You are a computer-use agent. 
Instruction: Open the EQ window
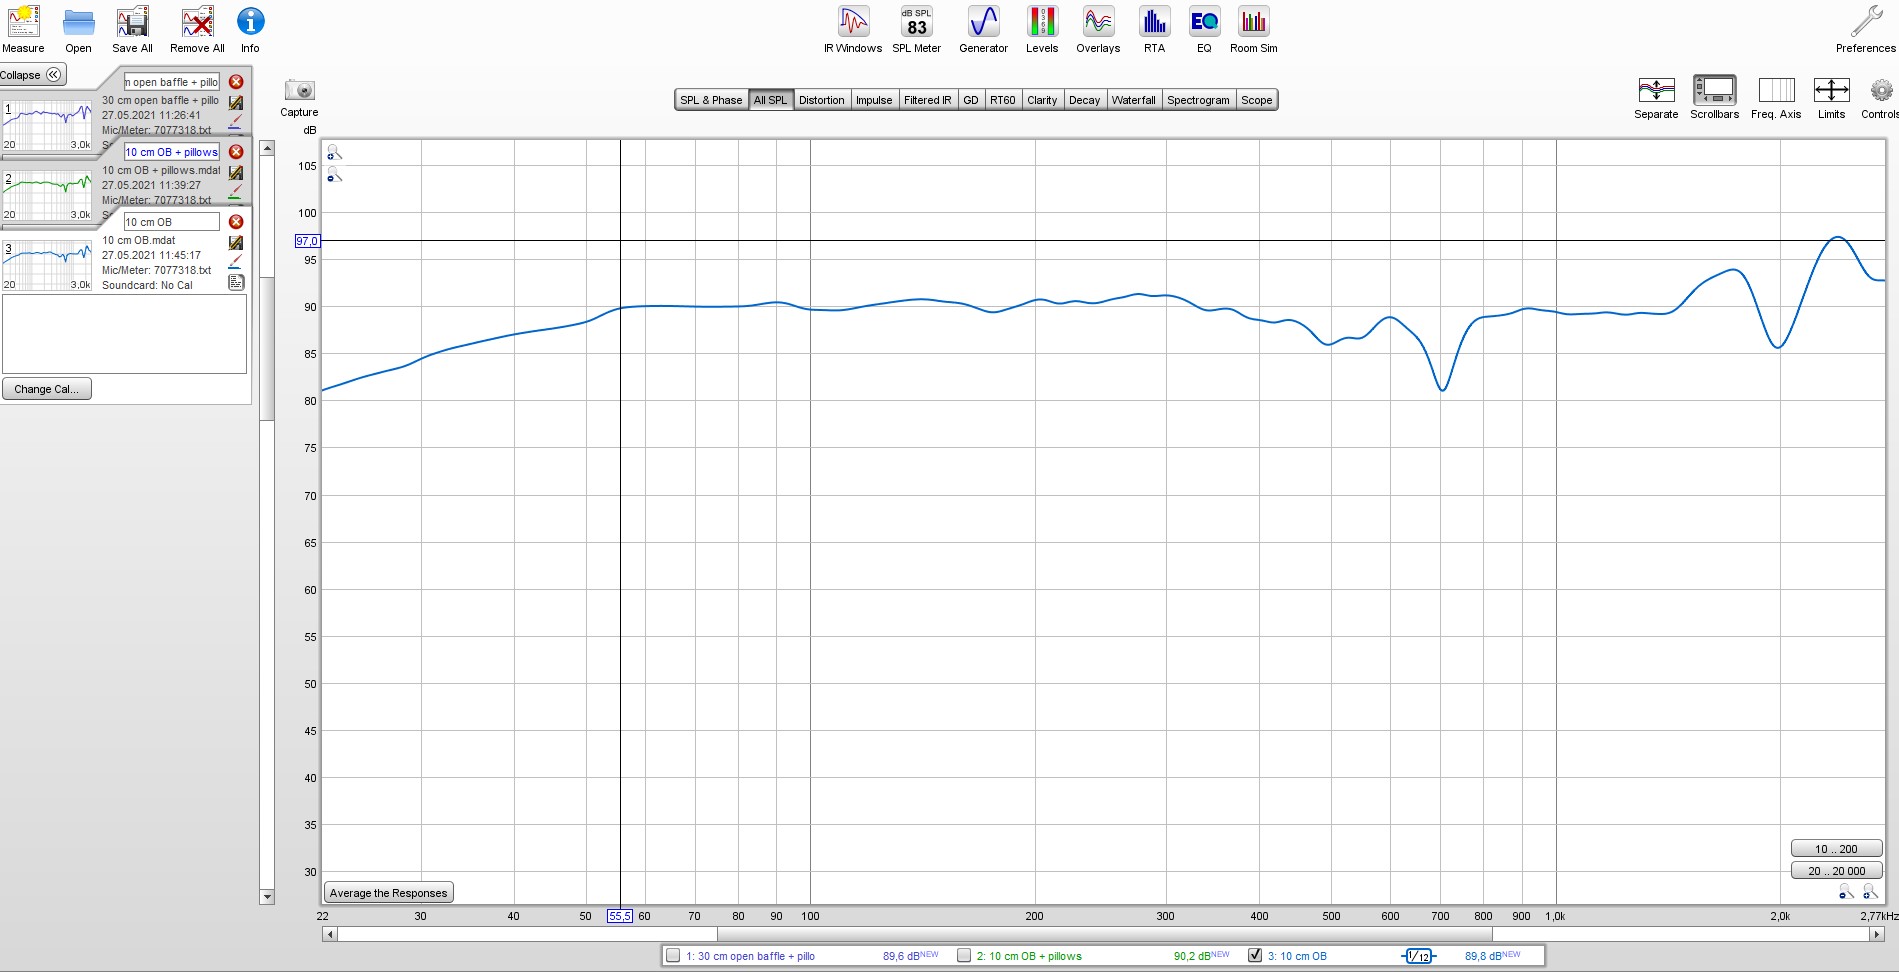click(1204, 29)
